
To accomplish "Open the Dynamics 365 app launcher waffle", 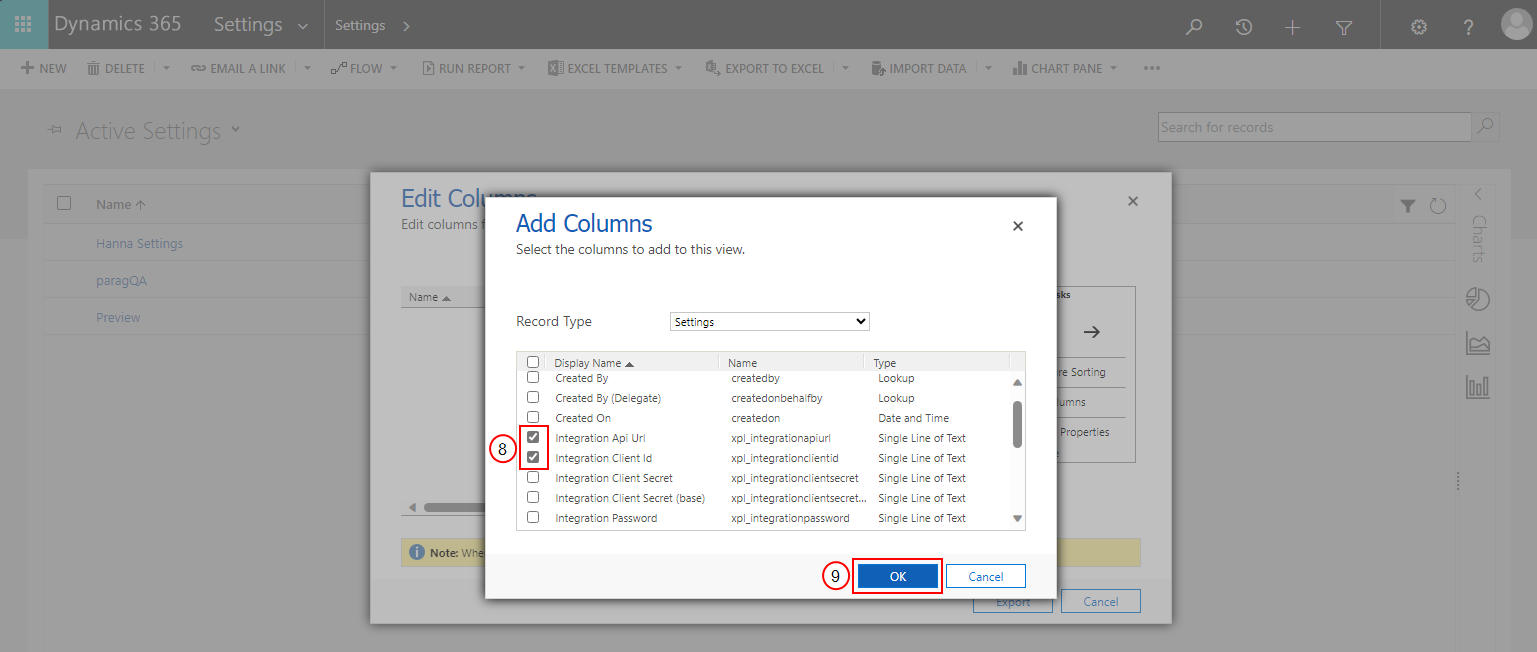I will (x=24, y=25).
